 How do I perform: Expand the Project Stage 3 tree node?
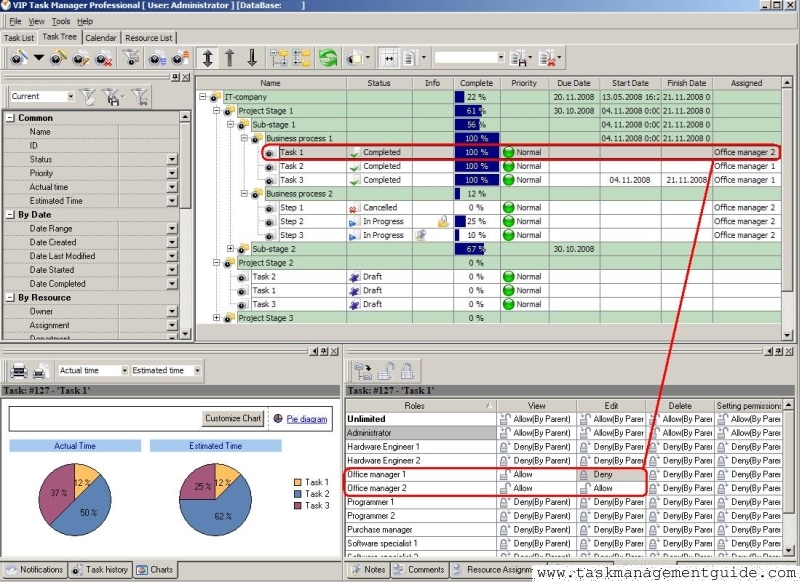click(x=217, y=318)
